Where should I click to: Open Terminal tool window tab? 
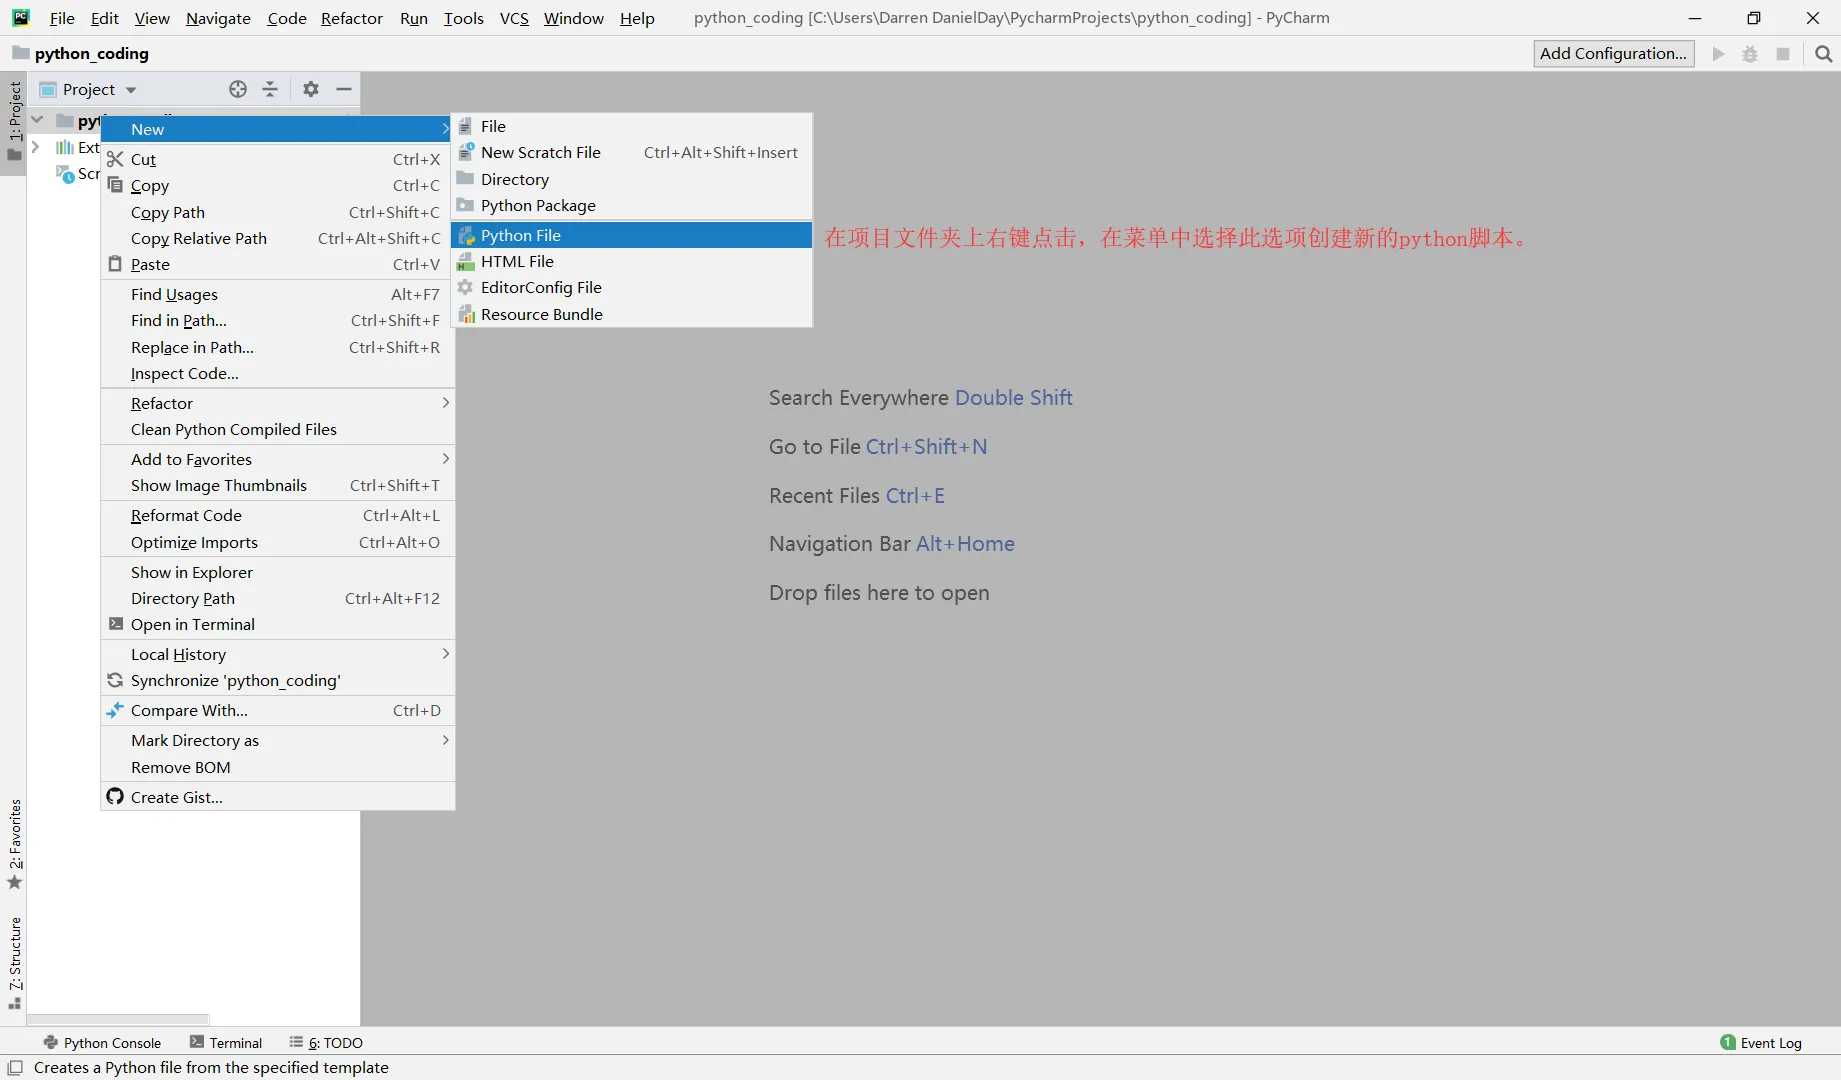click(x=226, y=1042)
